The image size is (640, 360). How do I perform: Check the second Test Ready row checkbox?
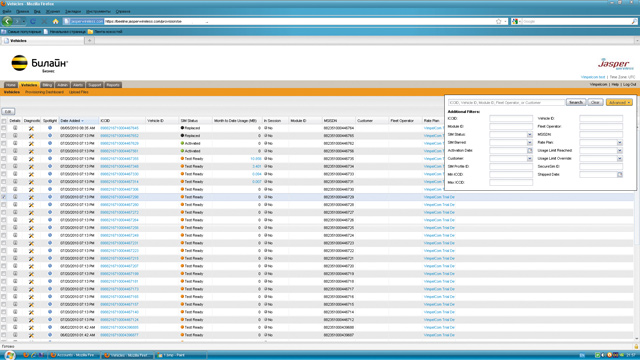tap(4, 167)
